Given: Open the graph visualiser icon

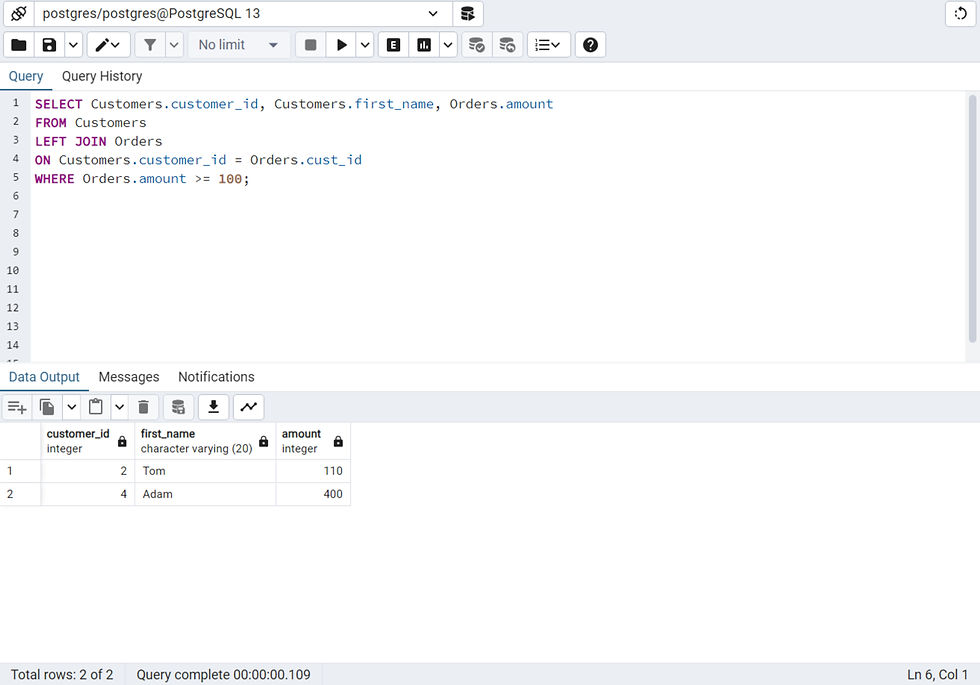Looking at the screenshot, I should tap(248, 408).
